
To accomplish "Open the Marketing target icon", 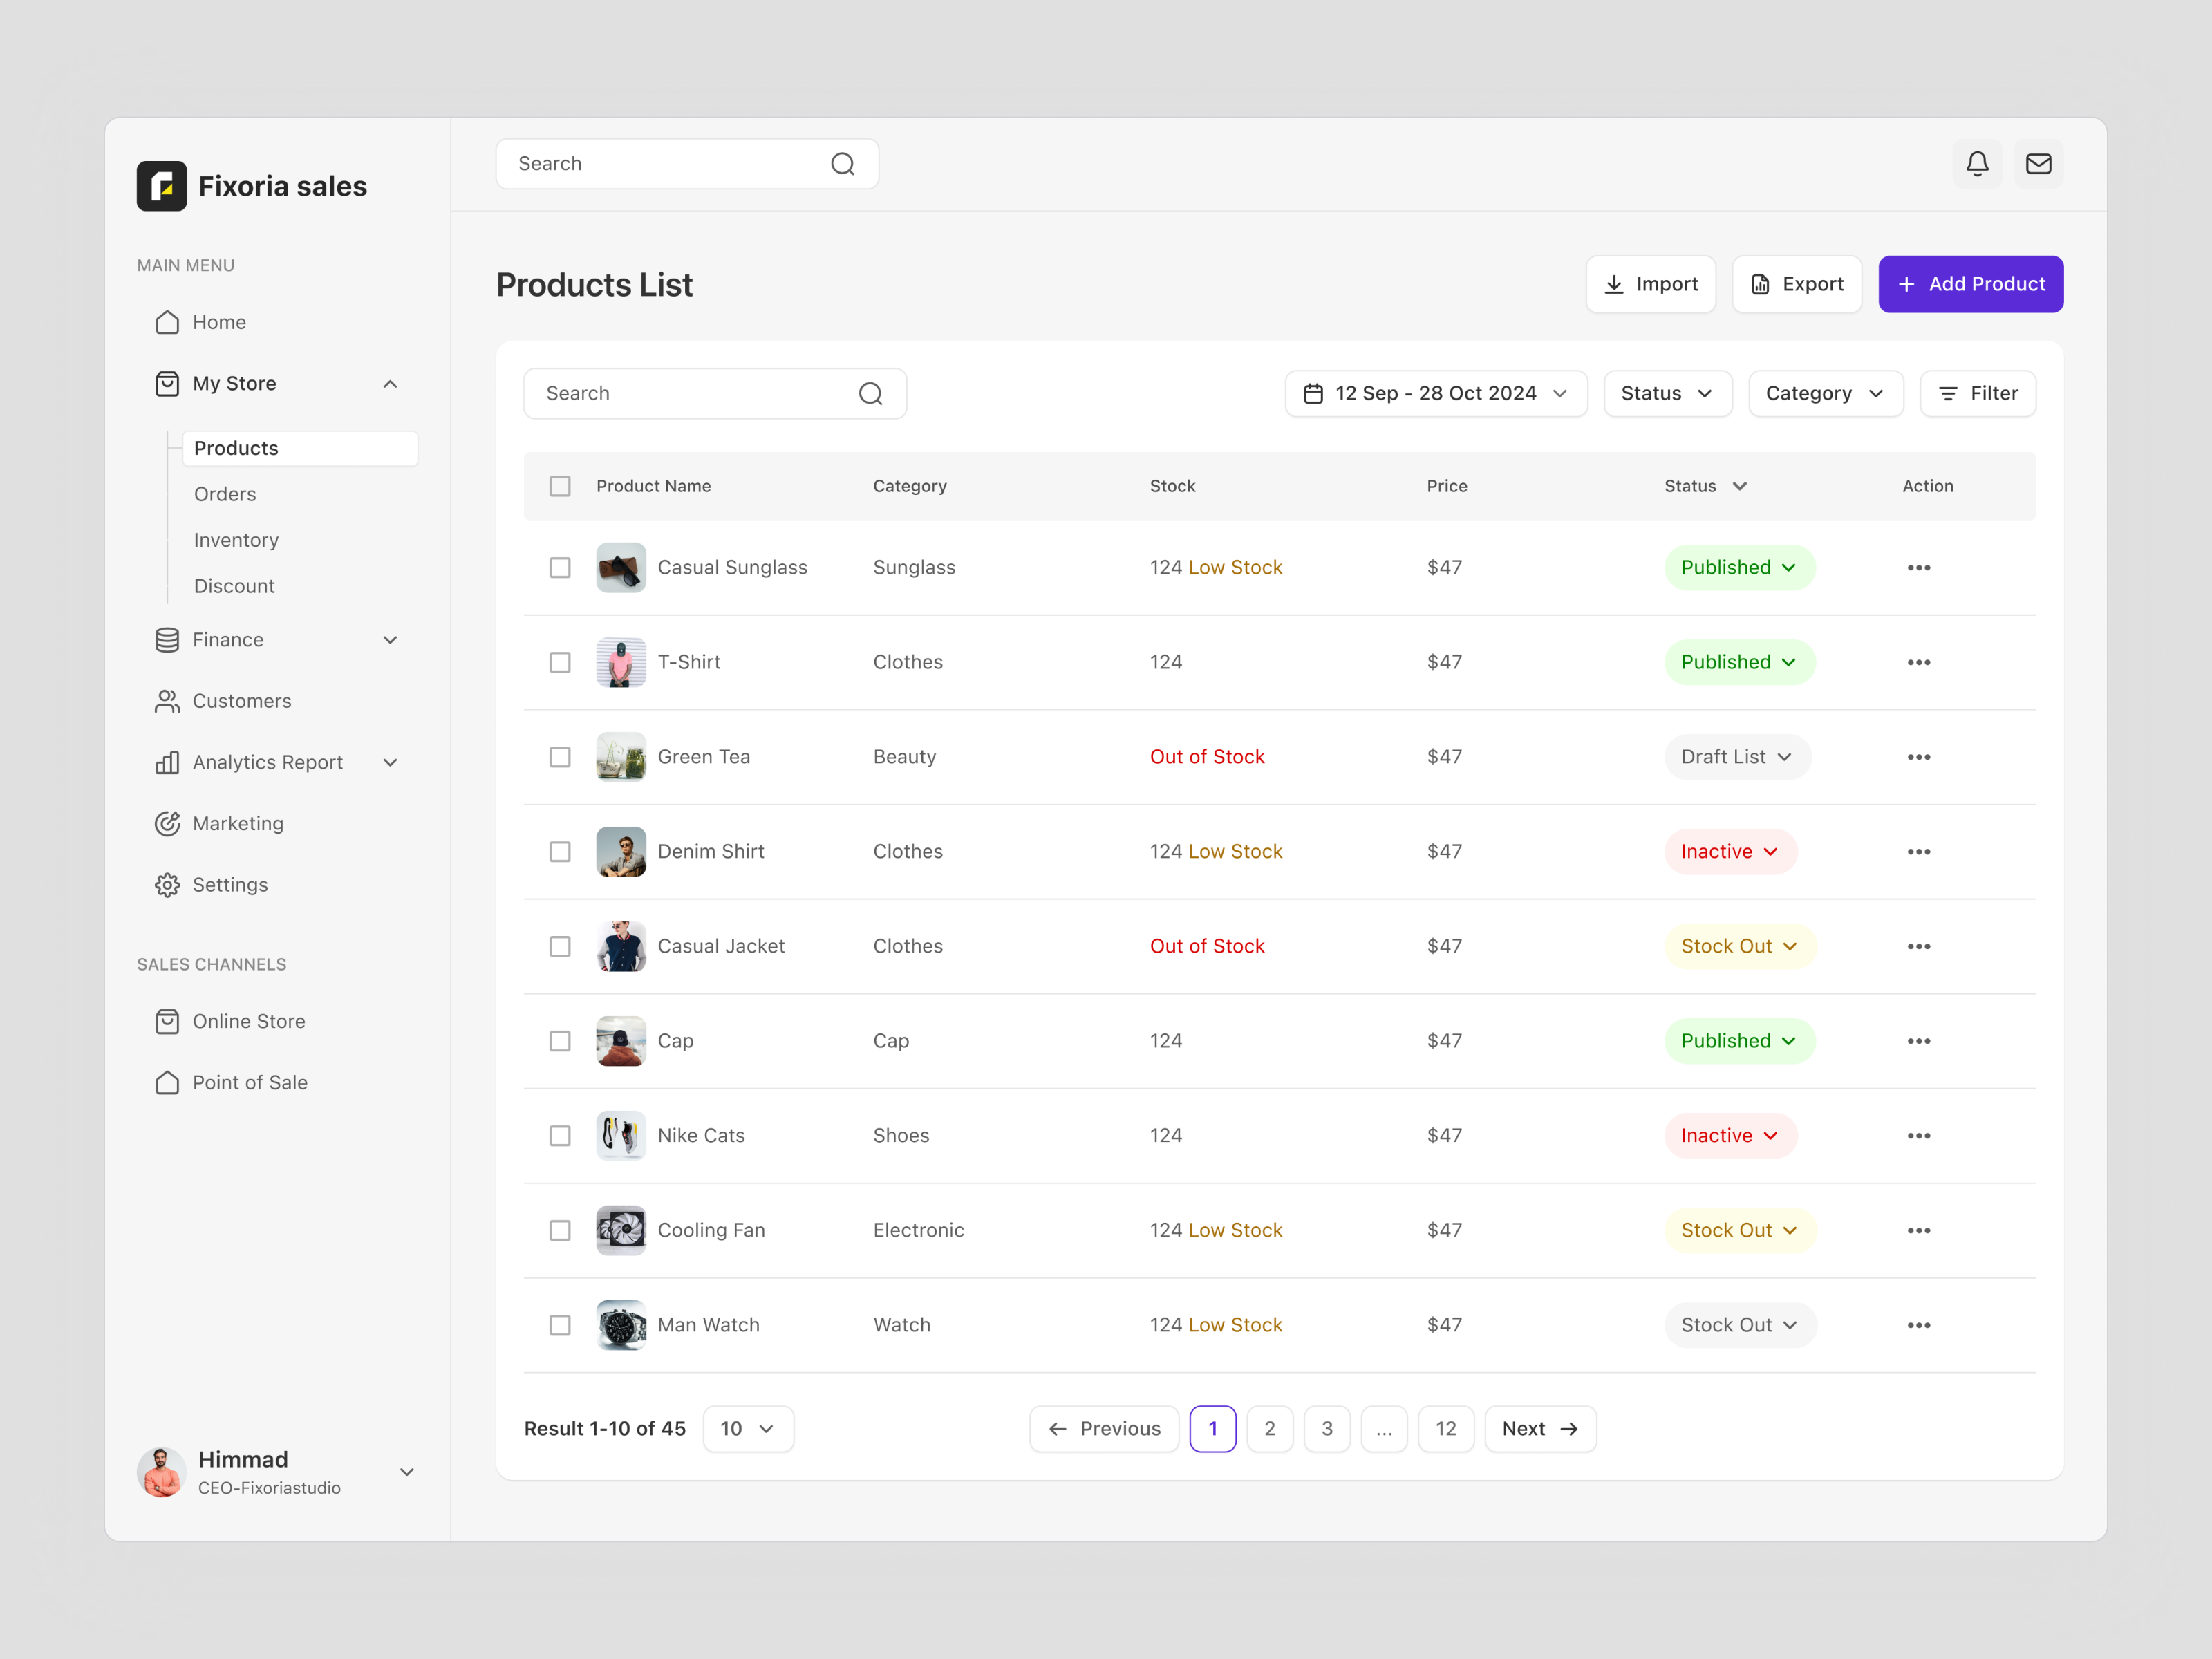I will [167, 823].
